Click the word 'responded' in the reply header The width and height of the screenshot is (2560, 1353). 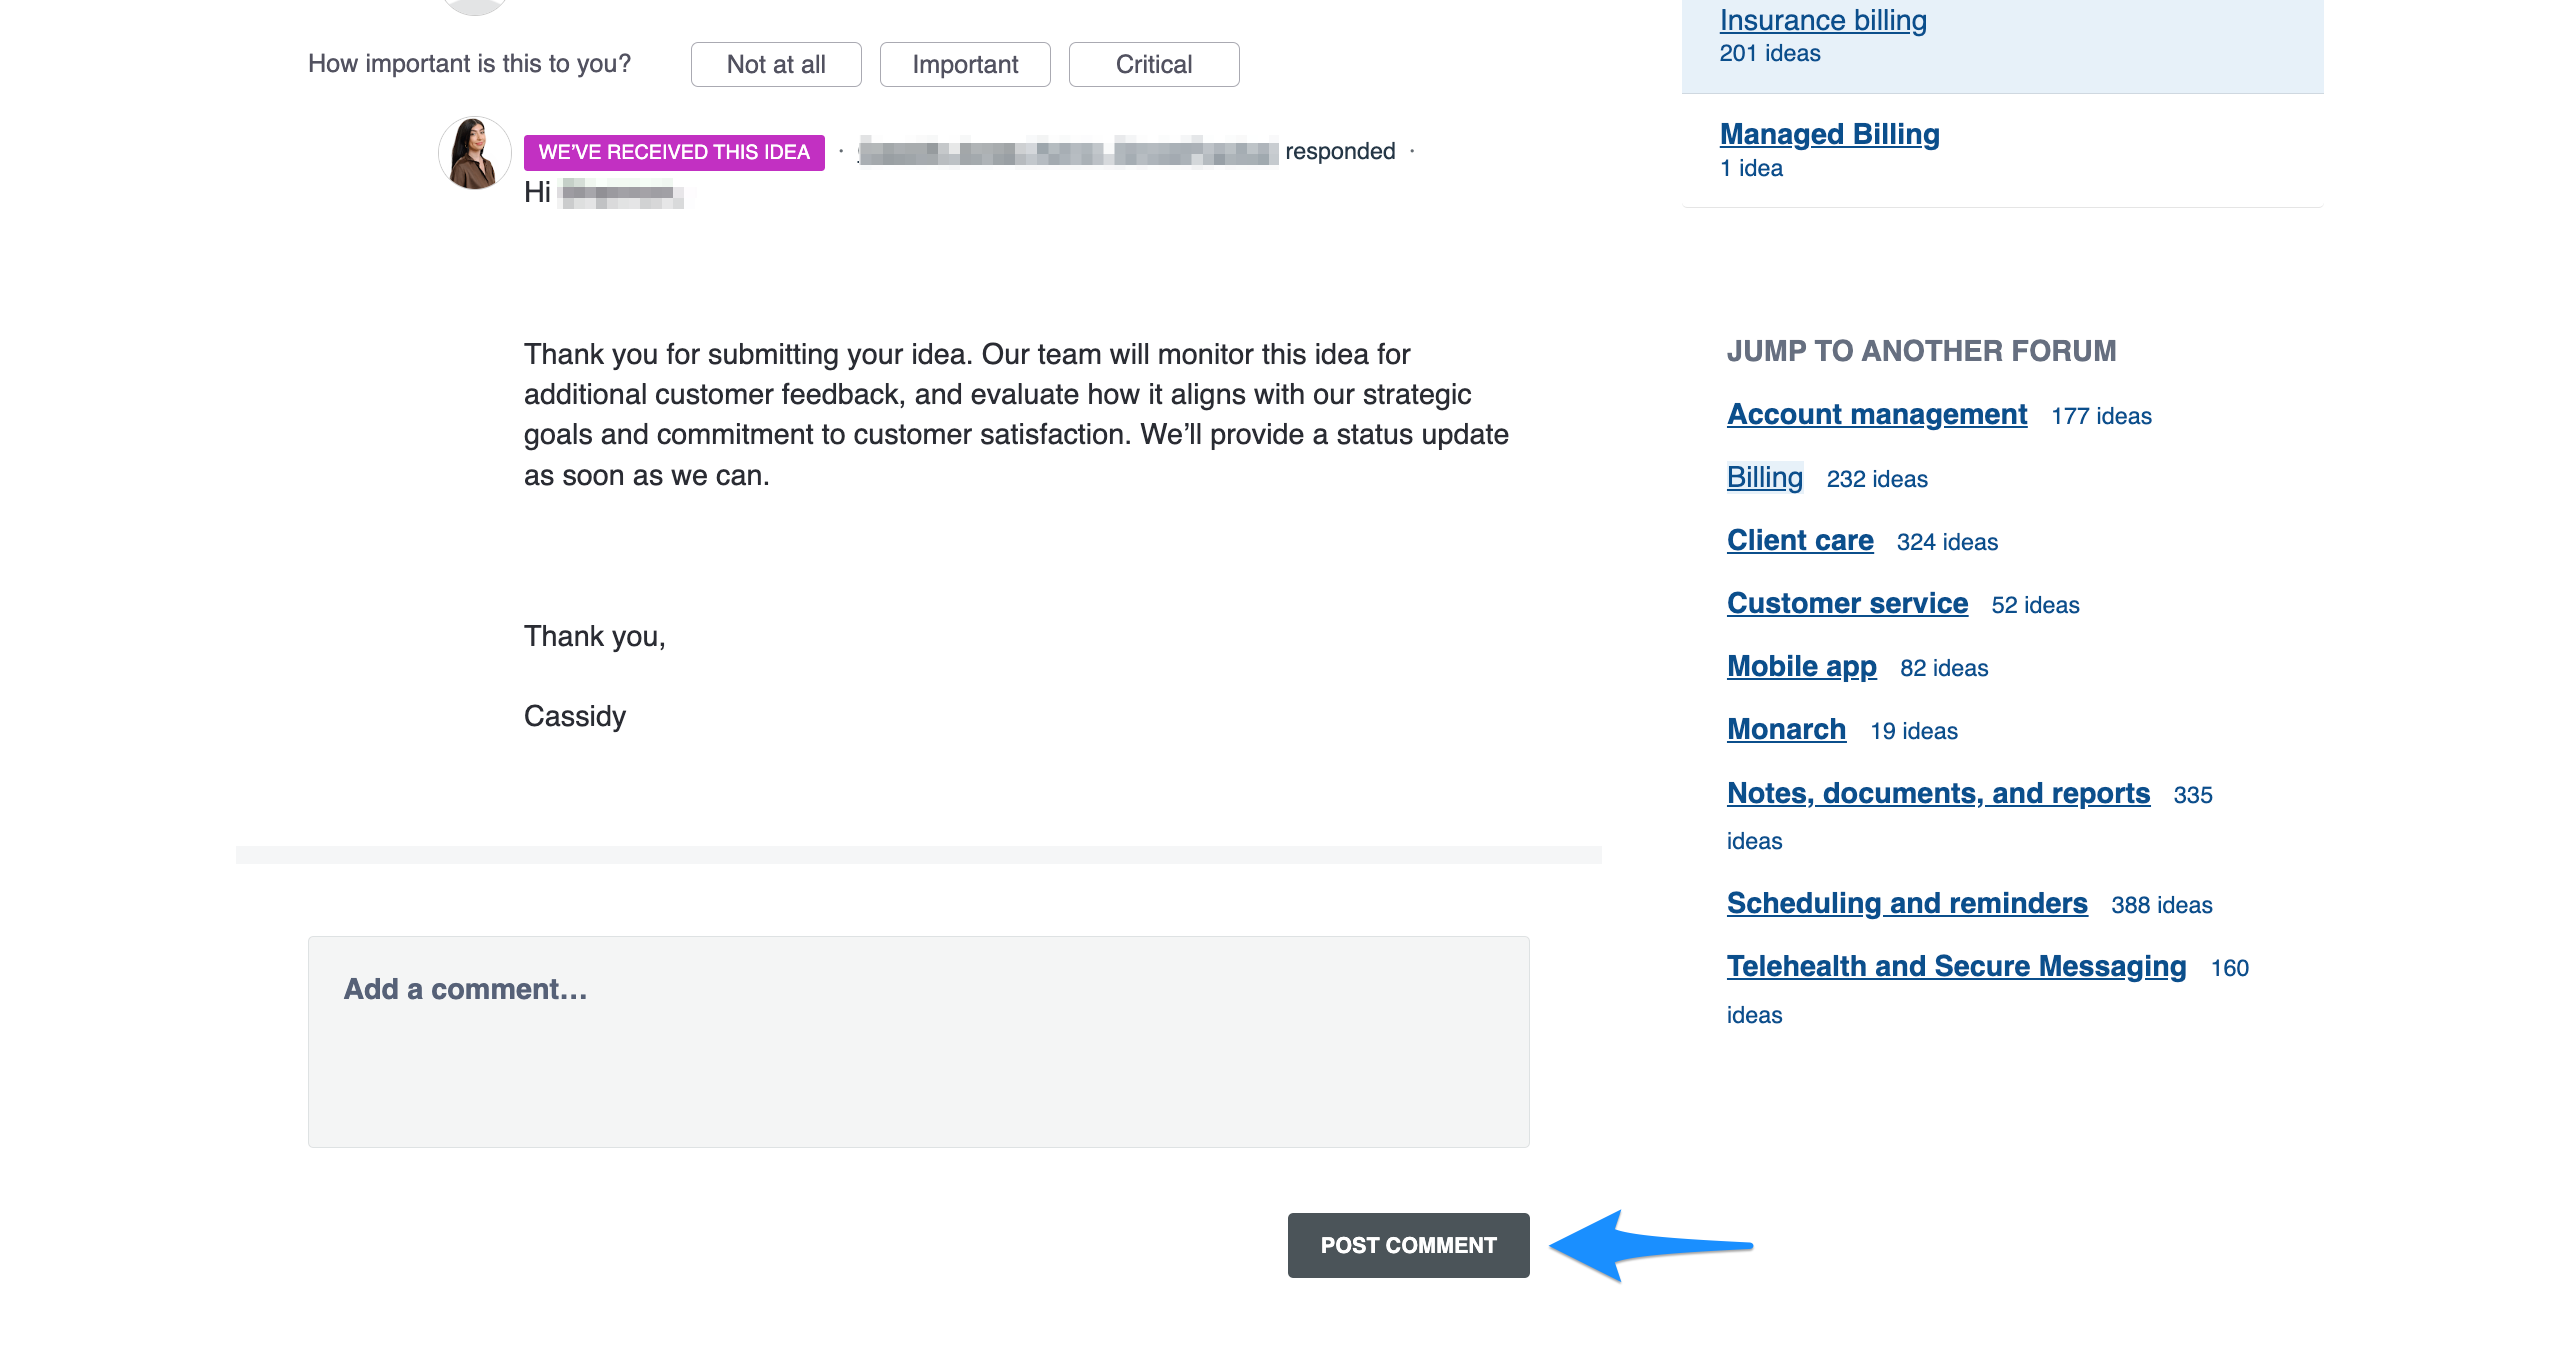1340,151
